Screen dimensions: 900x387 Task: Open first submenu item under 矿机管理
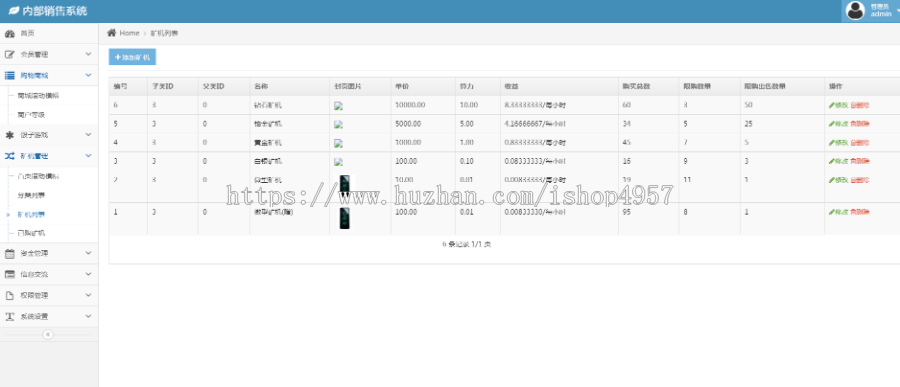pos(38,176)
